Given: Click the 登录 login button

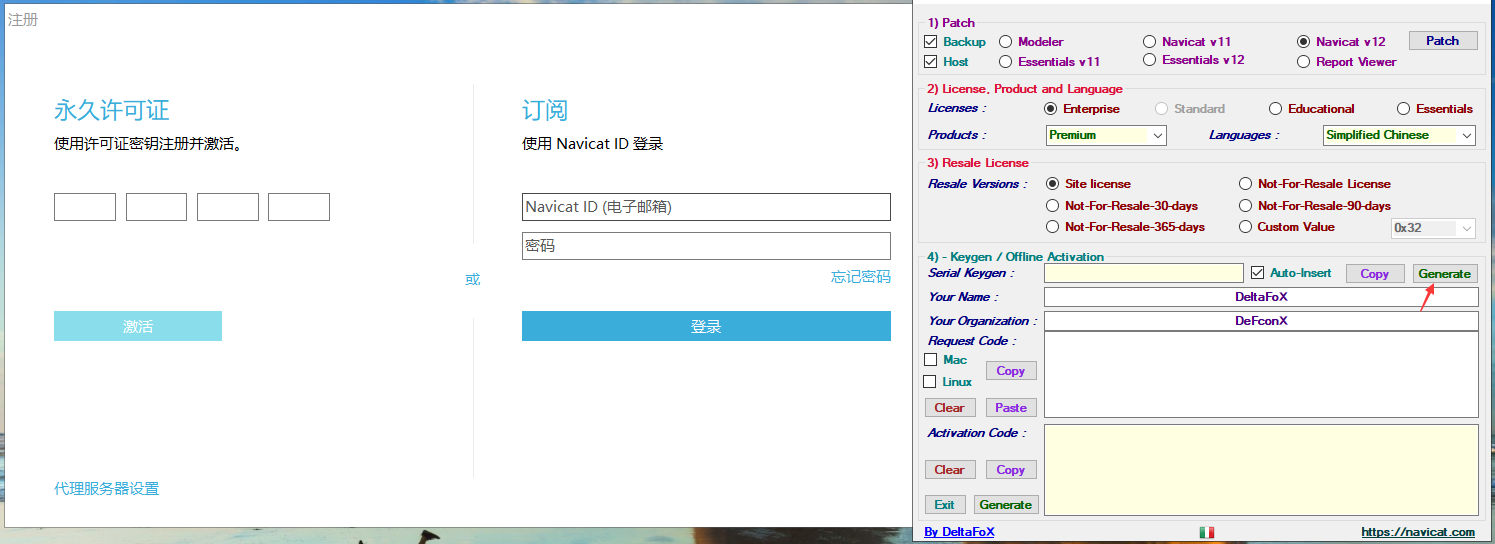Looking at the screenshot, I should coord(706,326).
